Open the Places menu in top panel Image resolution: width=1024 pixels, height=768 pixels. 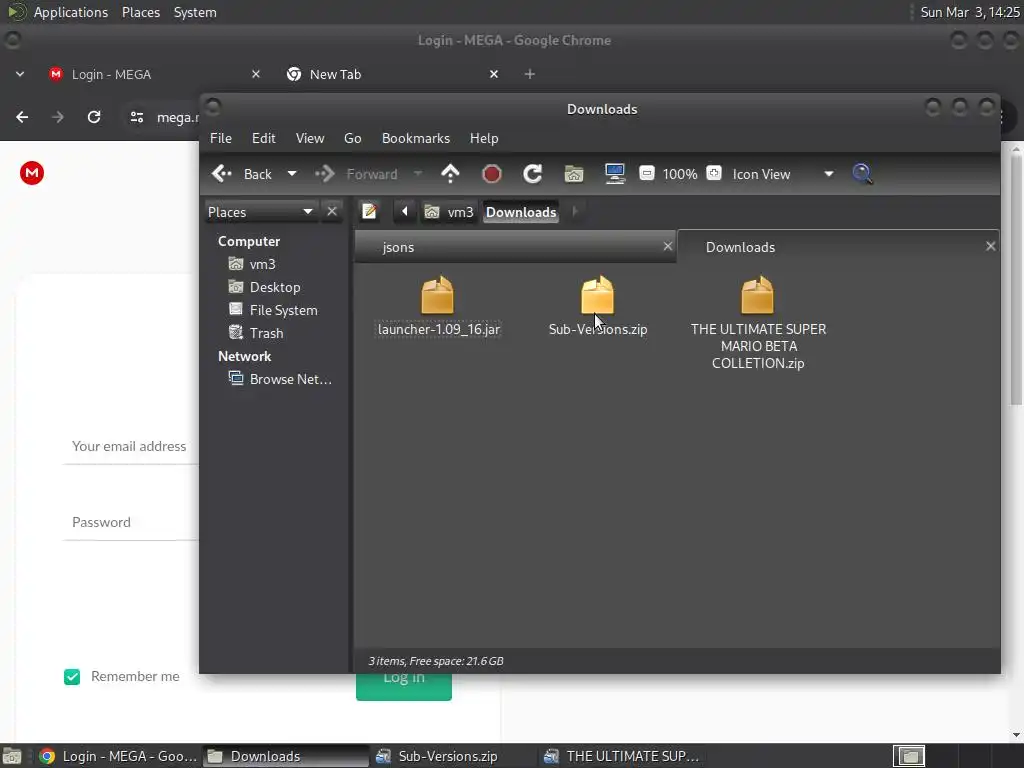[140, 12]
